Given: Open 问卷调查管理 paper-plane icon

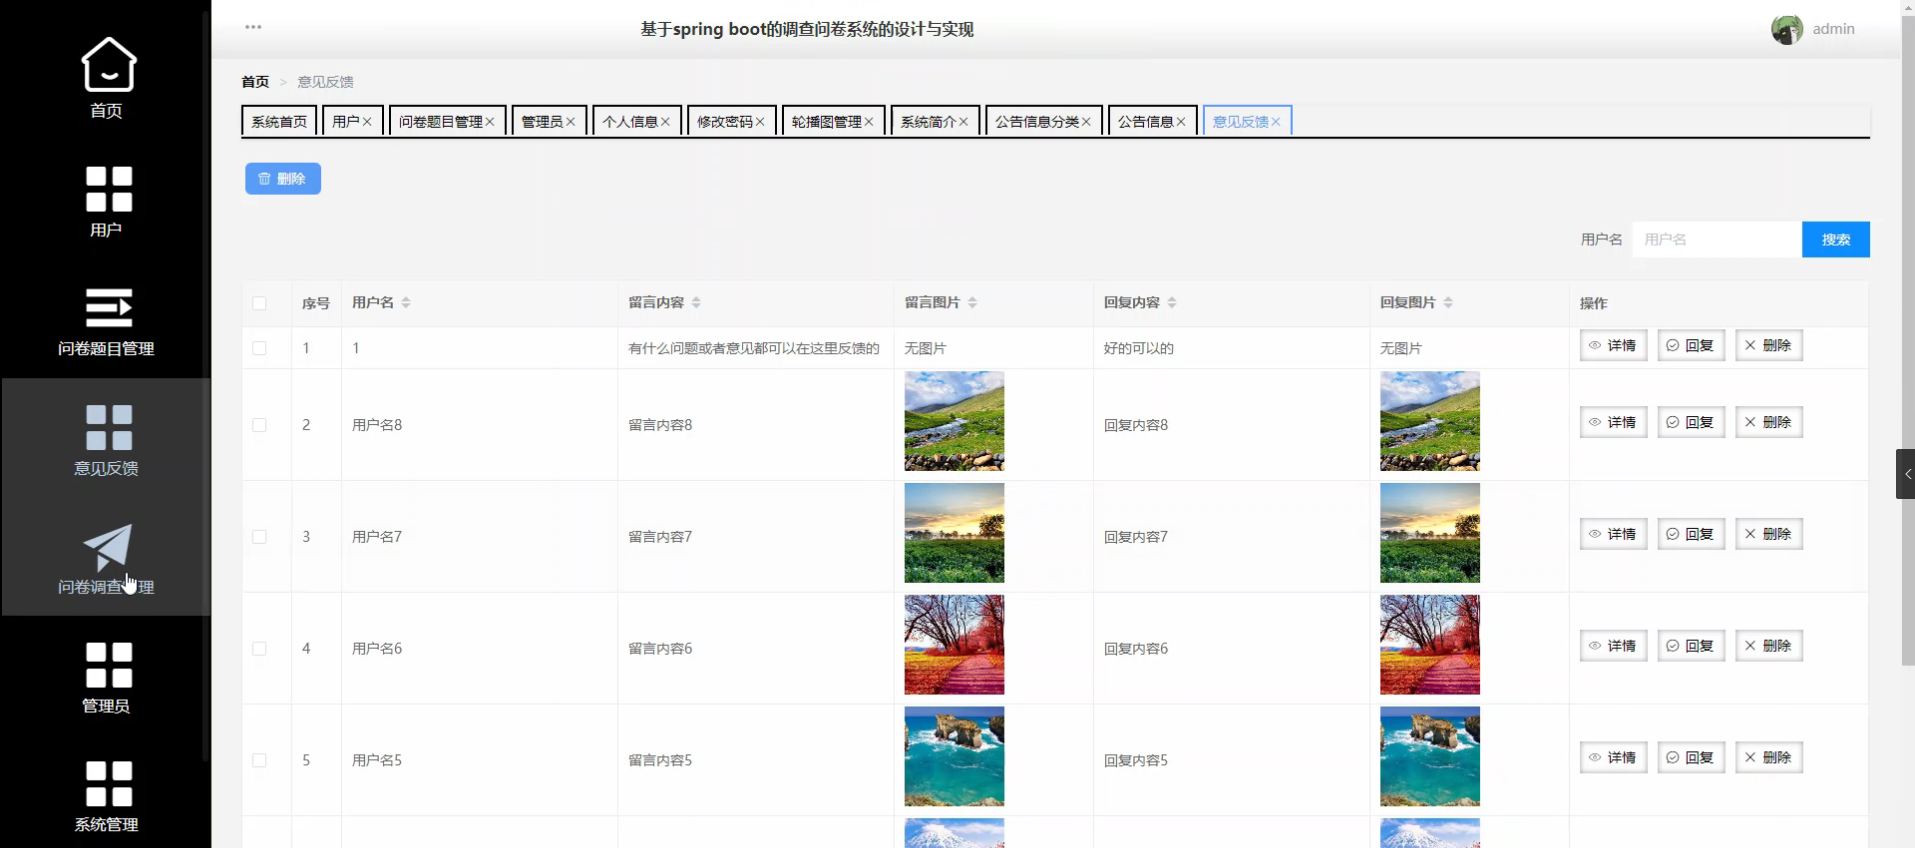Looking at the screenshot, I should 108,547.
